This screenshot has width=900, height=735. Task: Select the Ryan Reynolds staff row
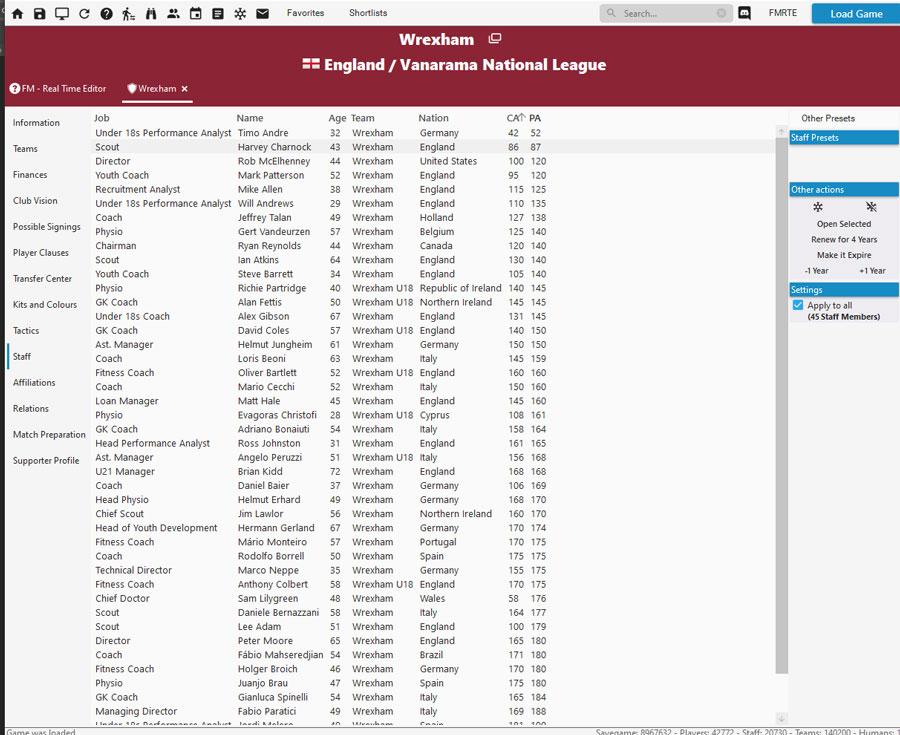(435, 246)
